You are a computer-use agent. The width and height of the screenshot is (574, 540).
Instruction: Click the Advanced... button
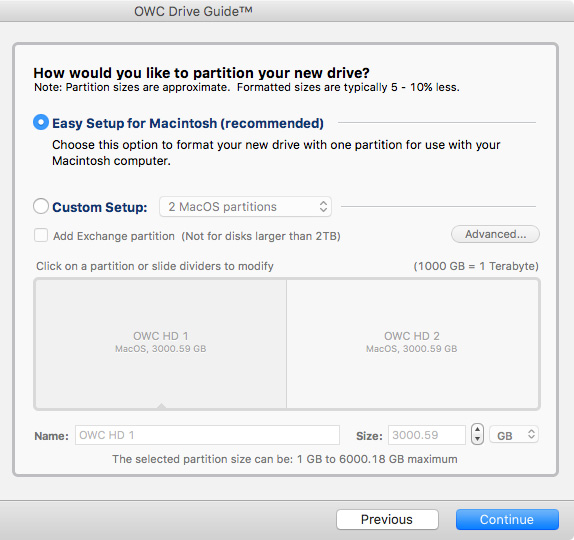(495, 234)
